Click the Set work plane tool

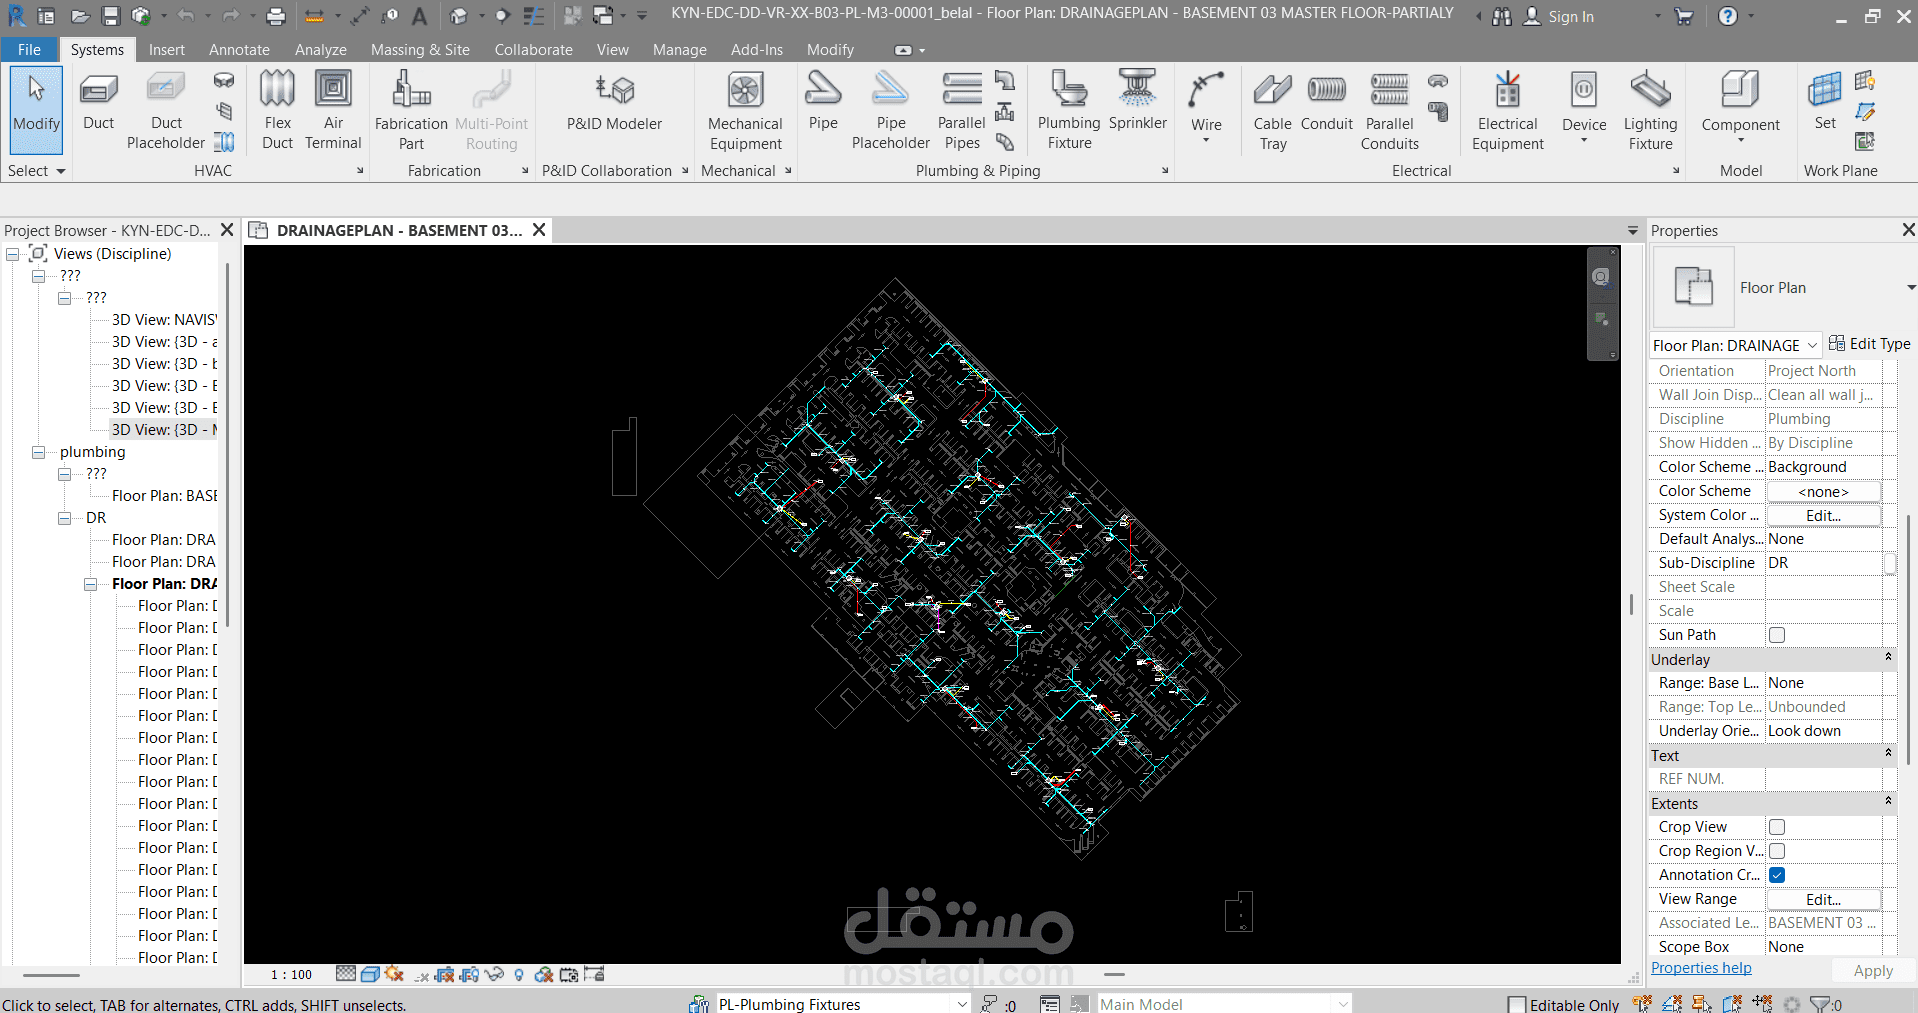click(x=1825, y=102)
